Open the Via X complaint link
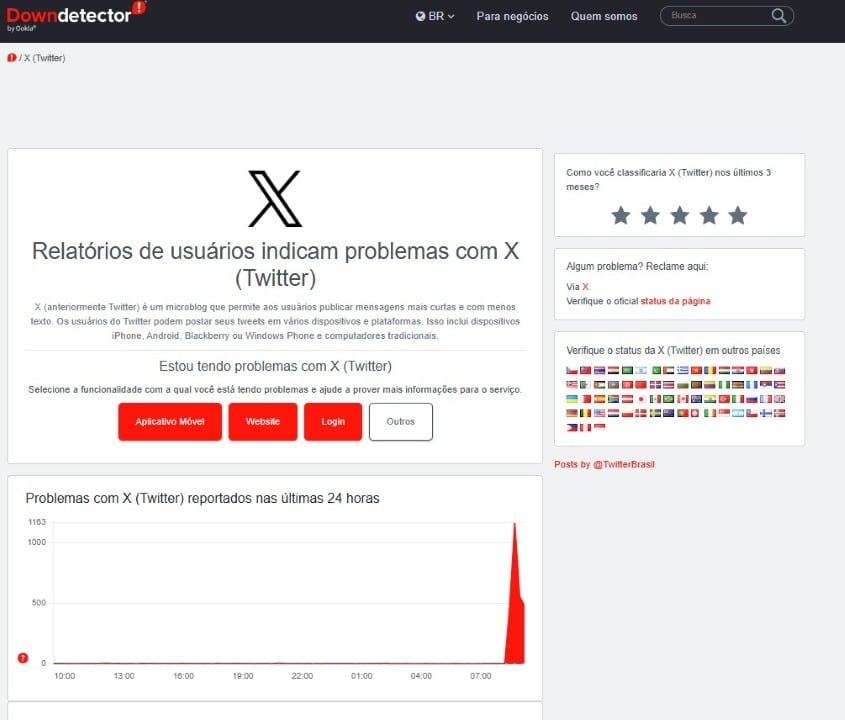This screenshot has height=720, width=845. pos(585,287)
